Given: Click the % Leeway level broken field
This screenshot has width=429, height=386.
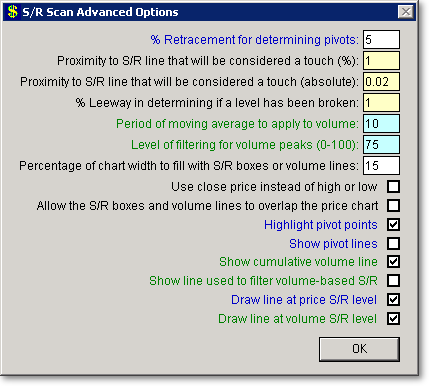Looking at the screenshot, I should coord(381,103).
